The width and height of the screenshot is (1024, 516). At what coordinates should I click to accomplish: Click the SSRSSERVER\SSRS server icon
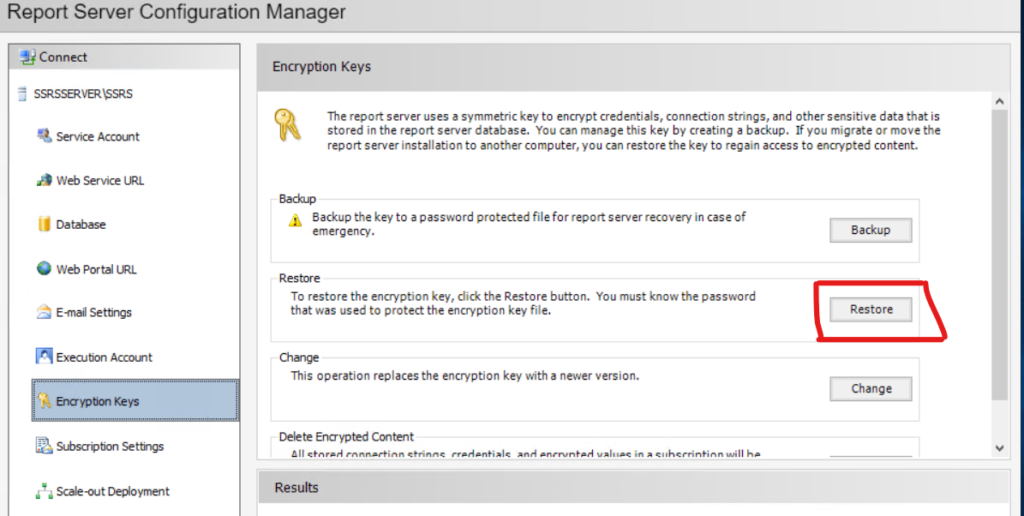[x=23, y=93]
